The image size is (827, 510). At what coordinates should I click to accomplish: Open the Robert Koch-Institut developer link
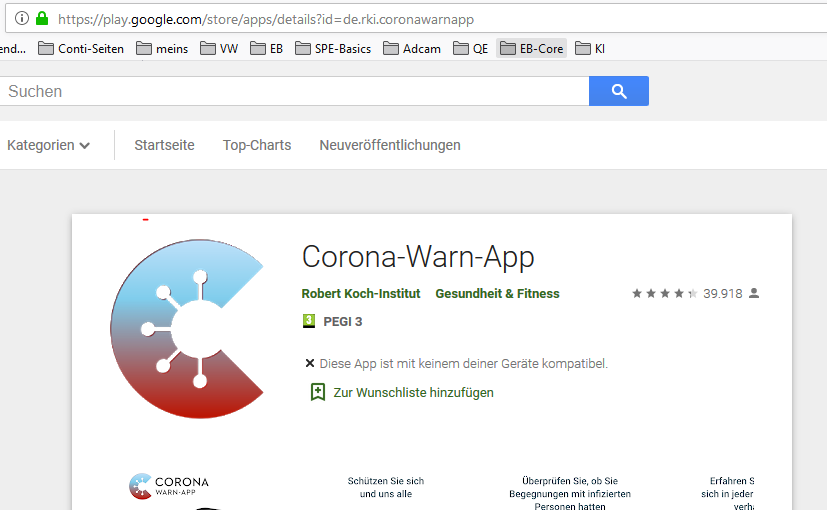[361, 293]
